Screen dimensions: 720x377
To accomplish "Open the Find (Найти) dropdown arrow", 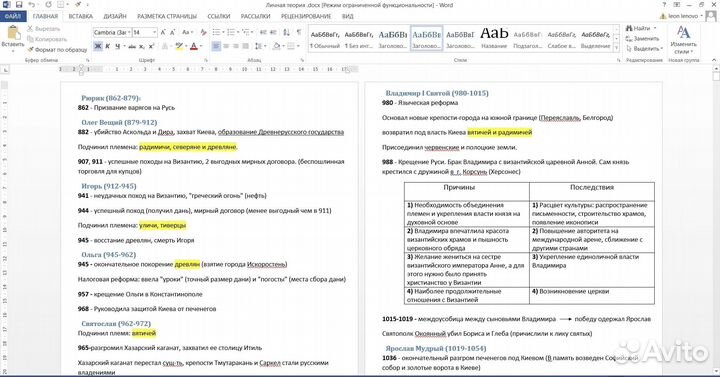I will (655, 28).
